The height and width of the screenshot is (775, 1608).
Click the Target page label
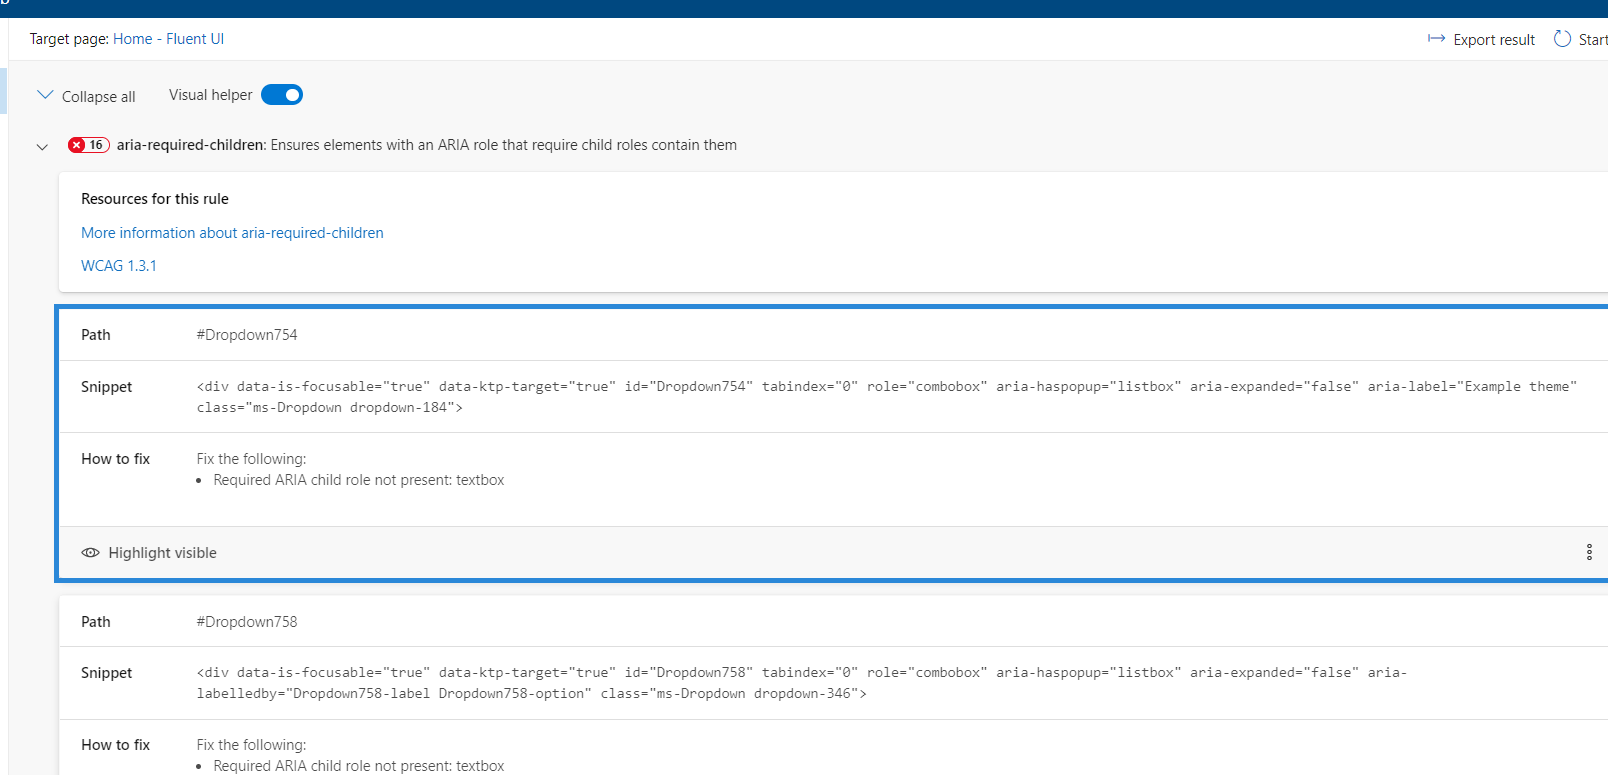pos(69,39)
